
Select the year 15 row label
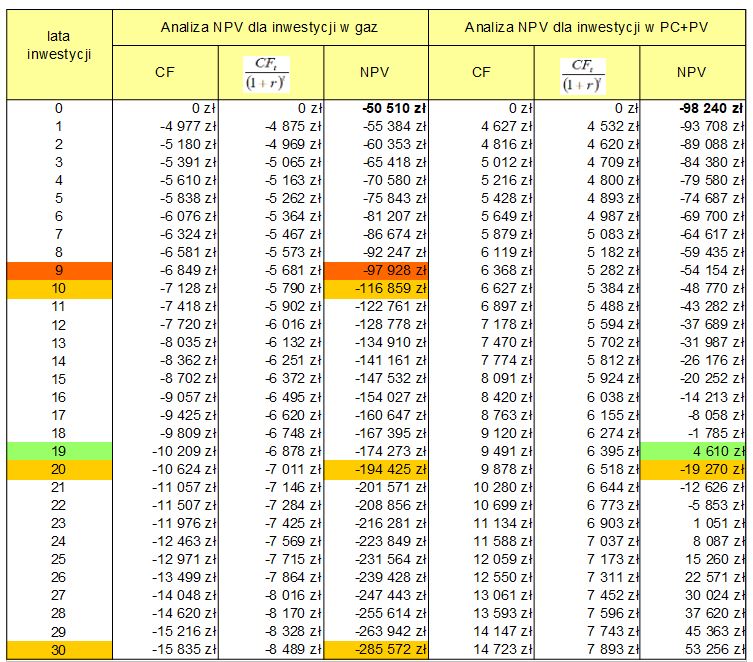[x=59, y=379]
